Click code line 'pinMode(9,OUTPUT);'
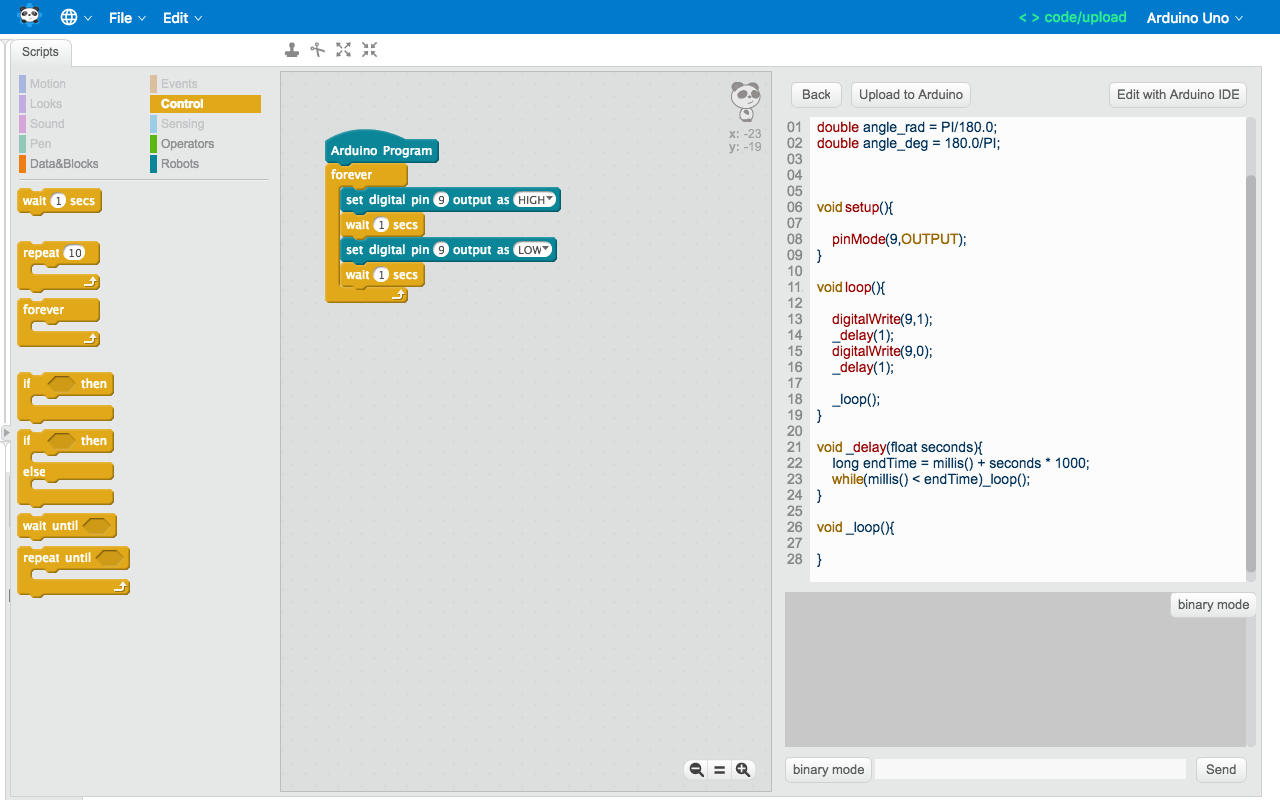The width and height of the screenshot is (1280, 800). (x=899, y=239)
